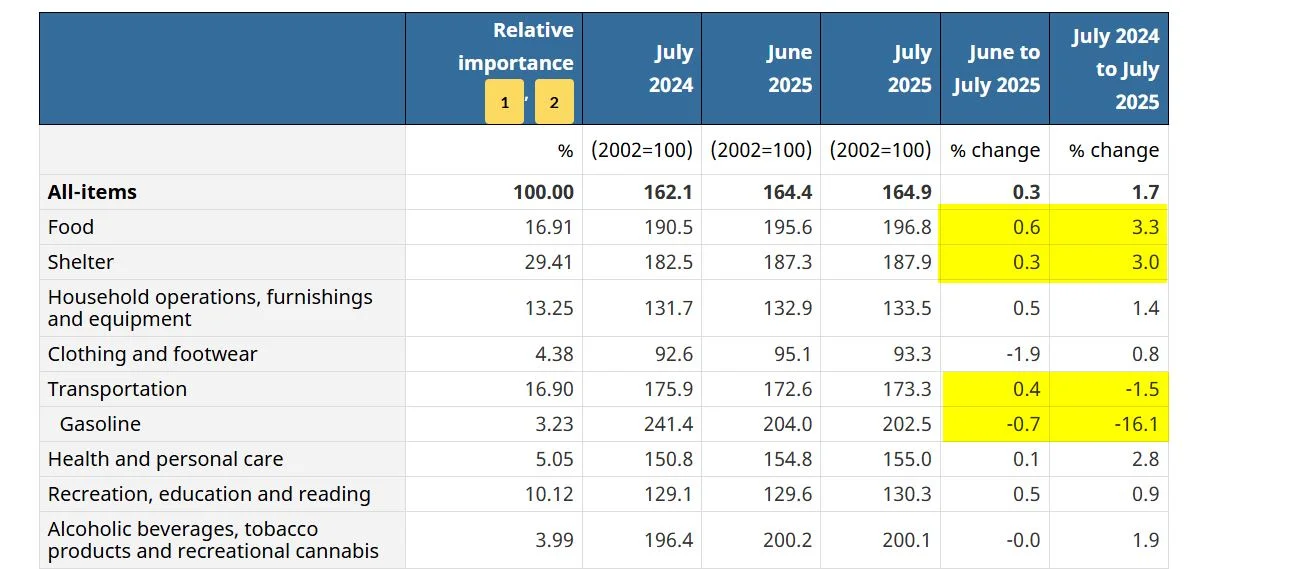Click Recreation, education and reading label
This screenshot has width=1304, height=569.
(x=209, y=494)
